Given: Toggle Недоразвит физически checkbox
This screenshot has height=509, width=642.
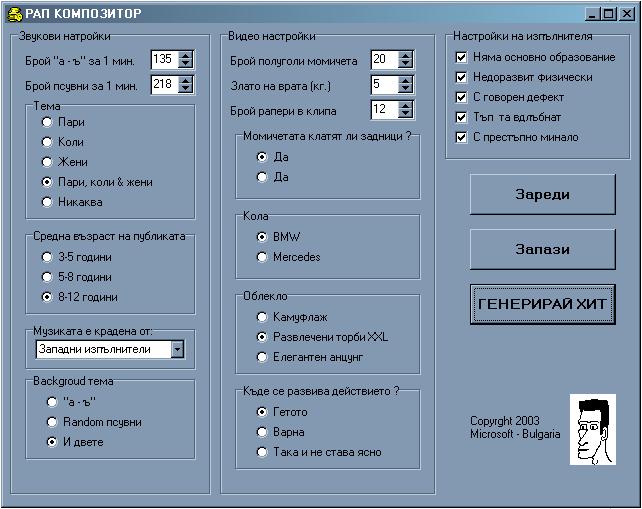Looking at the screenshot, I should 461,77.
